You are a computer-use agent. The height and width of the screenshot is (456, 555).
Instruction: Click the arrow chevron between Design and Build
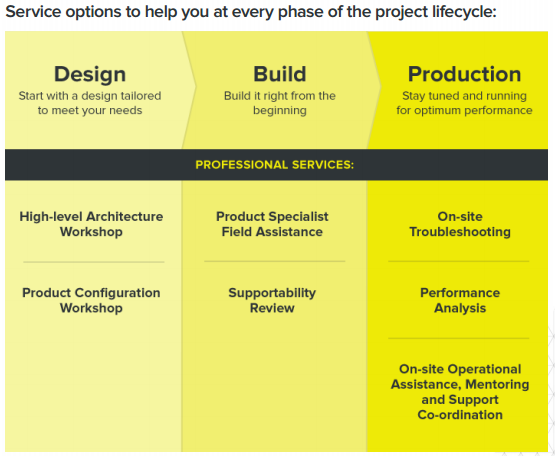(189, 86)
